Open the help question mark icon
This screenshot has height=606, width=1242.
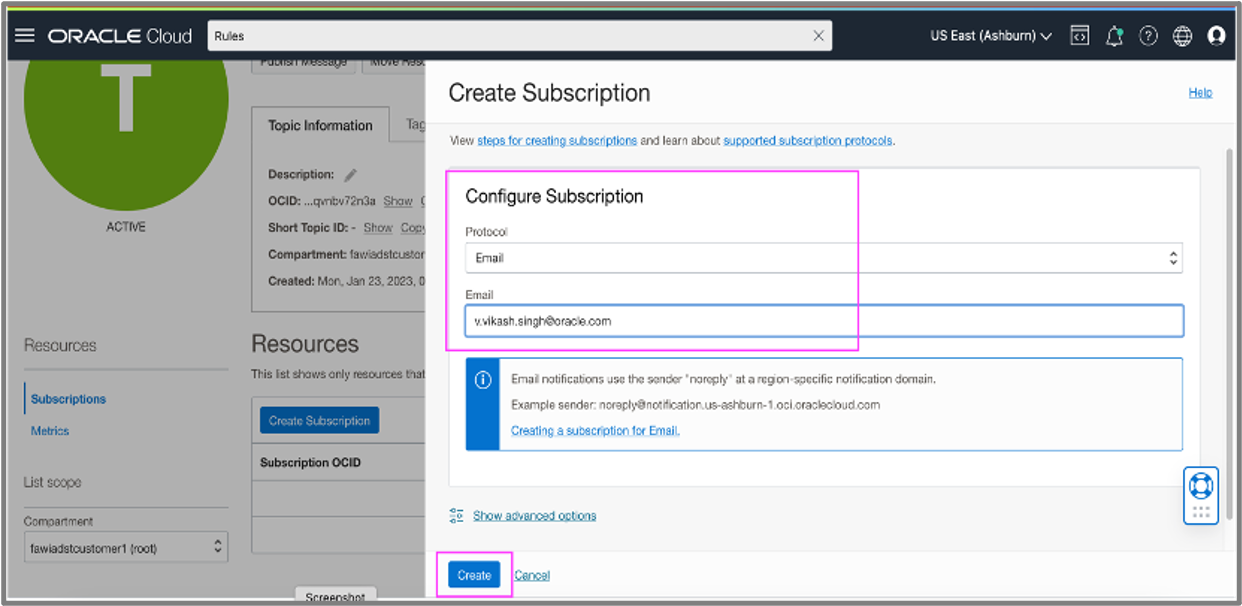1148,35
